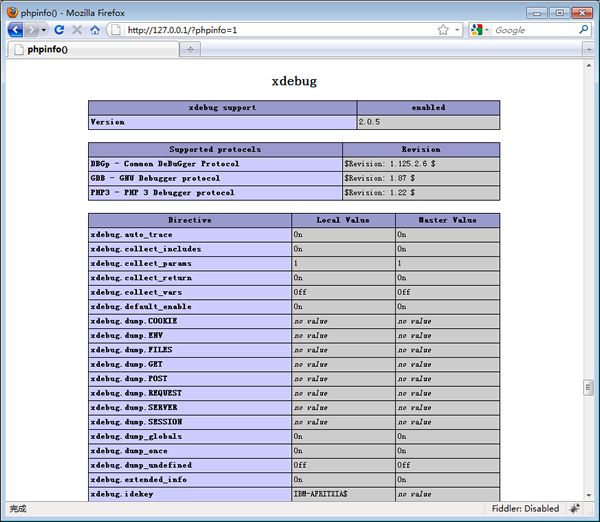Open the list all tabs dropdown
This screenshot has height=522, width=600.
point(589,49)
